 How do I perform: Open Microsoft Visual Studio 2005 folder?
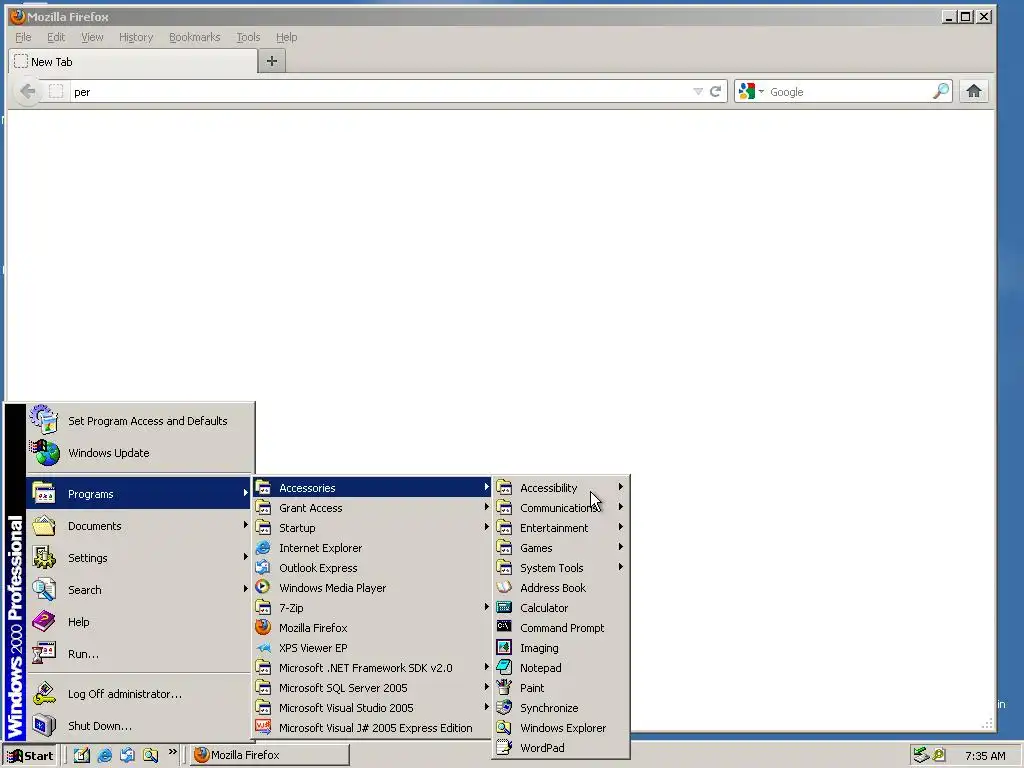coord(372,708)
